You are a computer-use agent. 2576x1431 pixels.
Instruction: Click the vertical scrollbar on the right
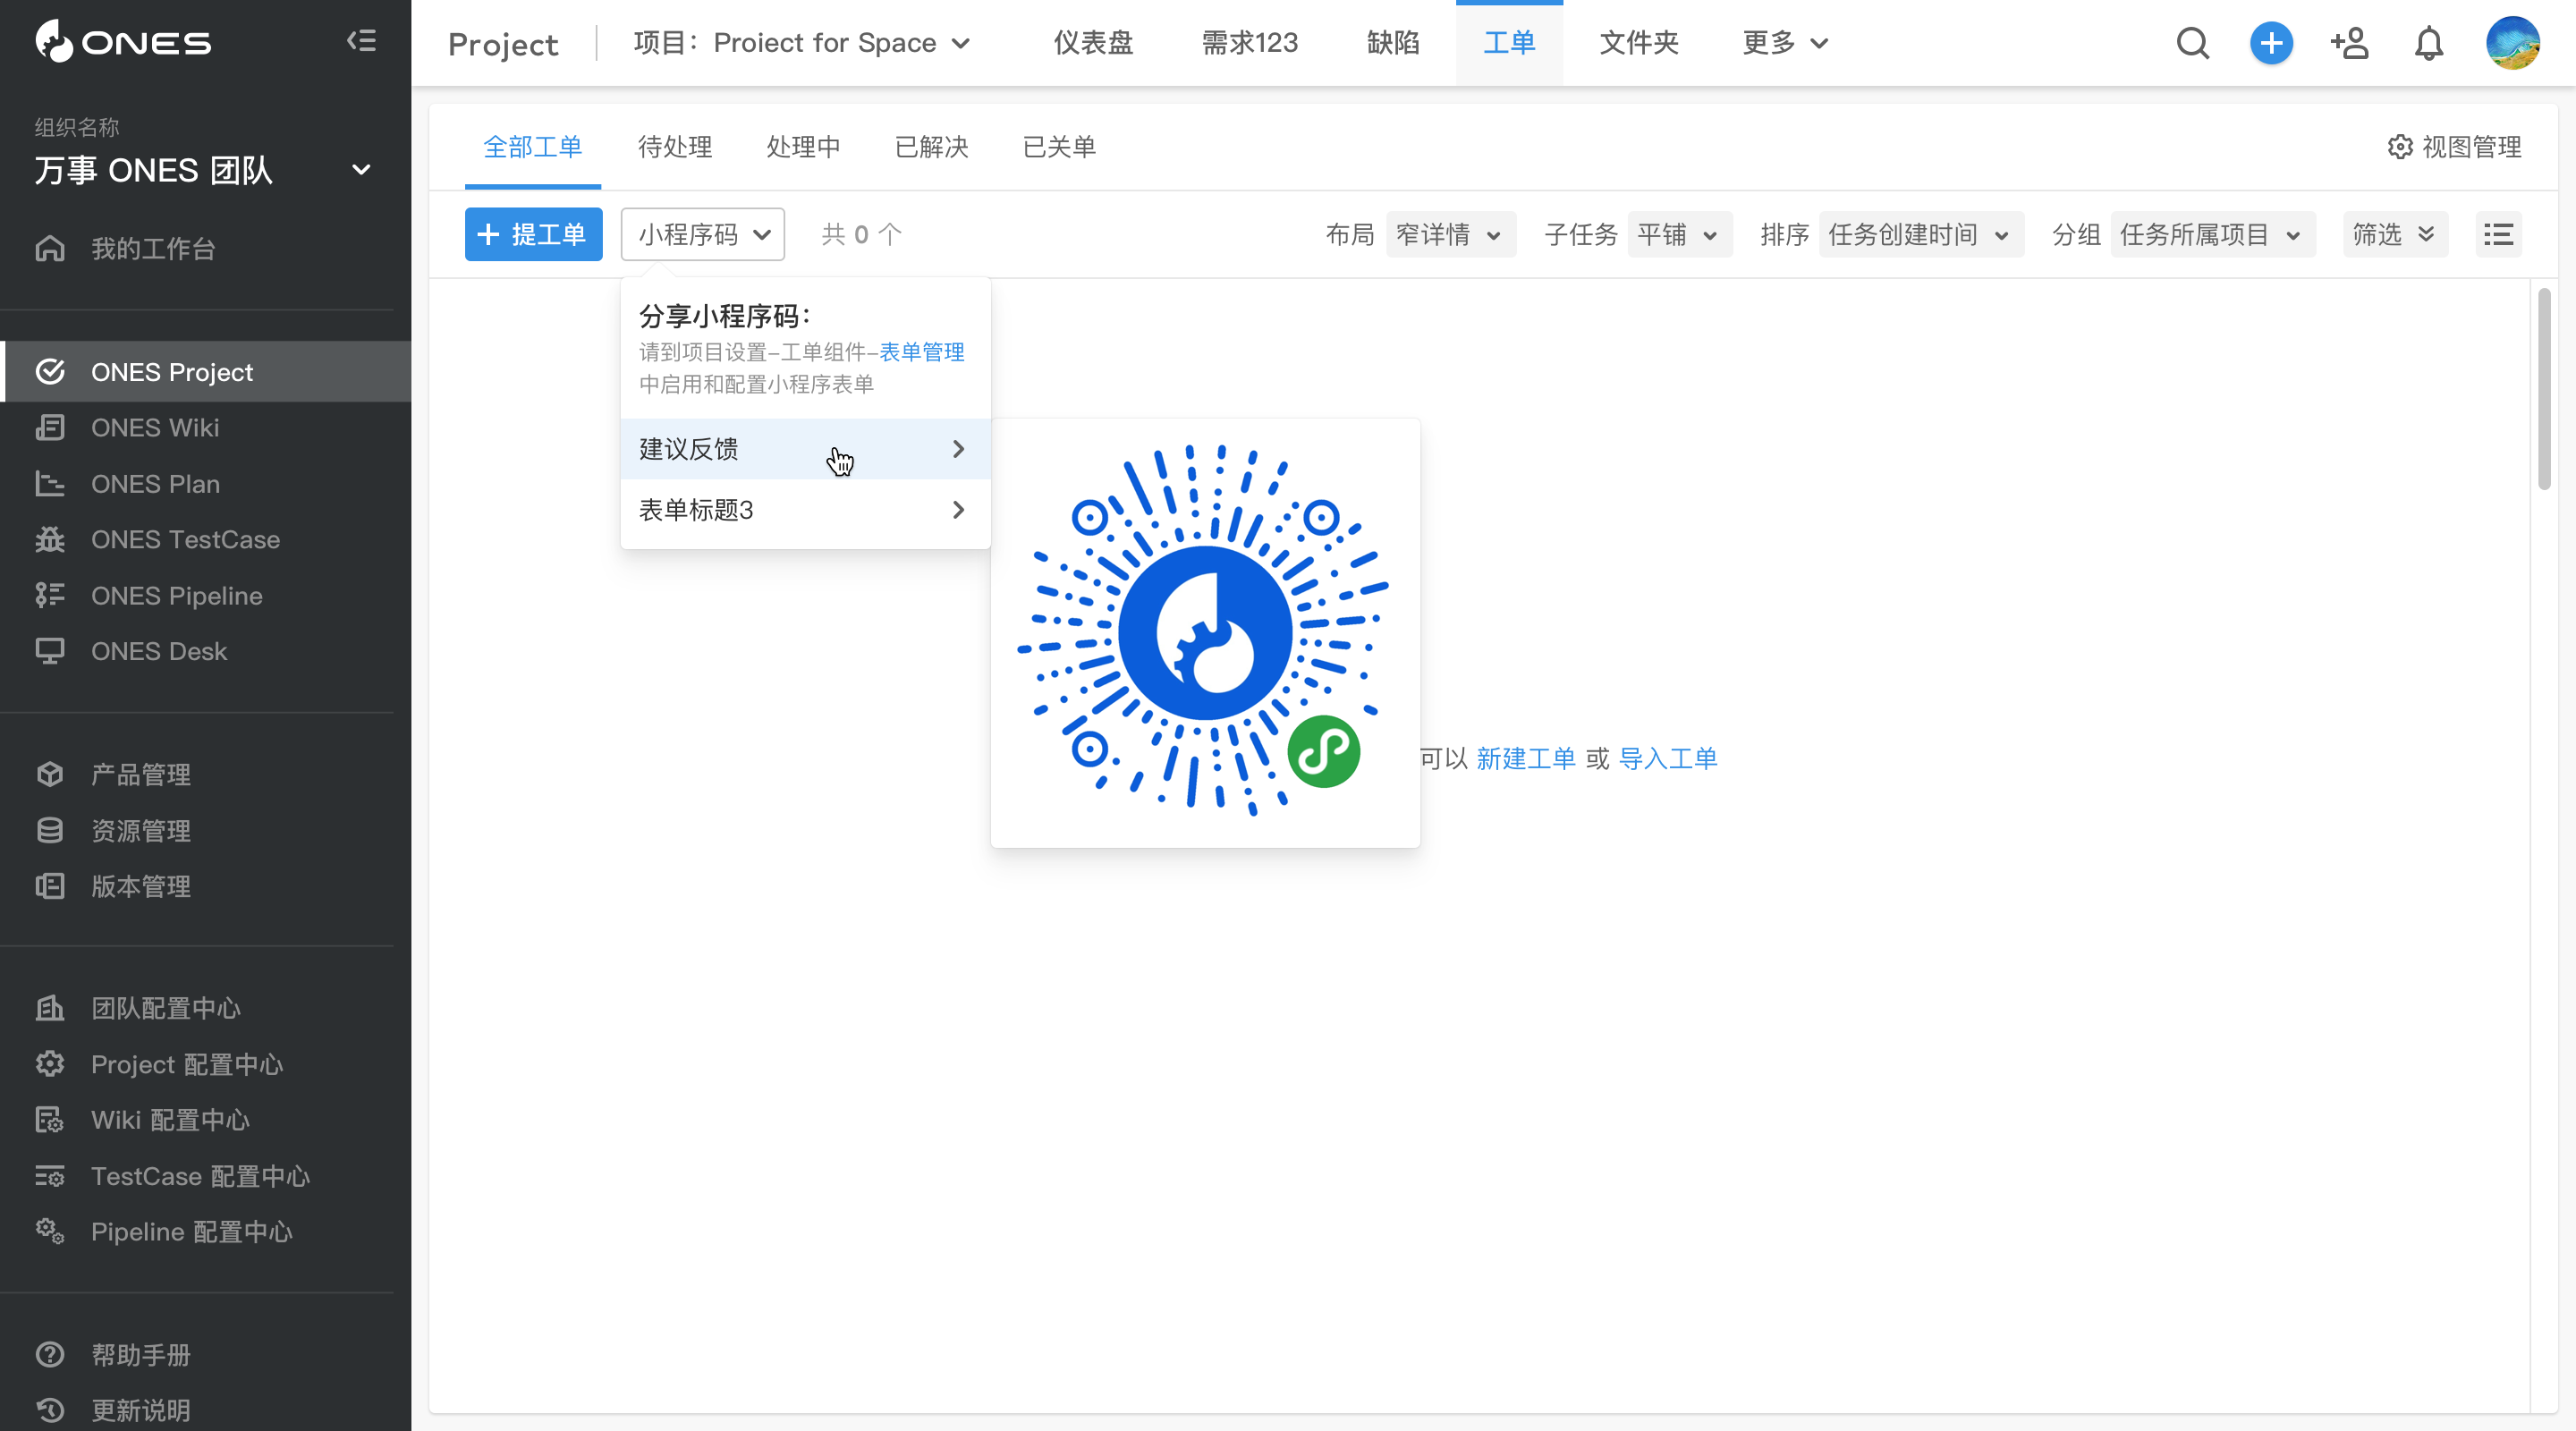pyautogui.click(x=2543, y=390)
